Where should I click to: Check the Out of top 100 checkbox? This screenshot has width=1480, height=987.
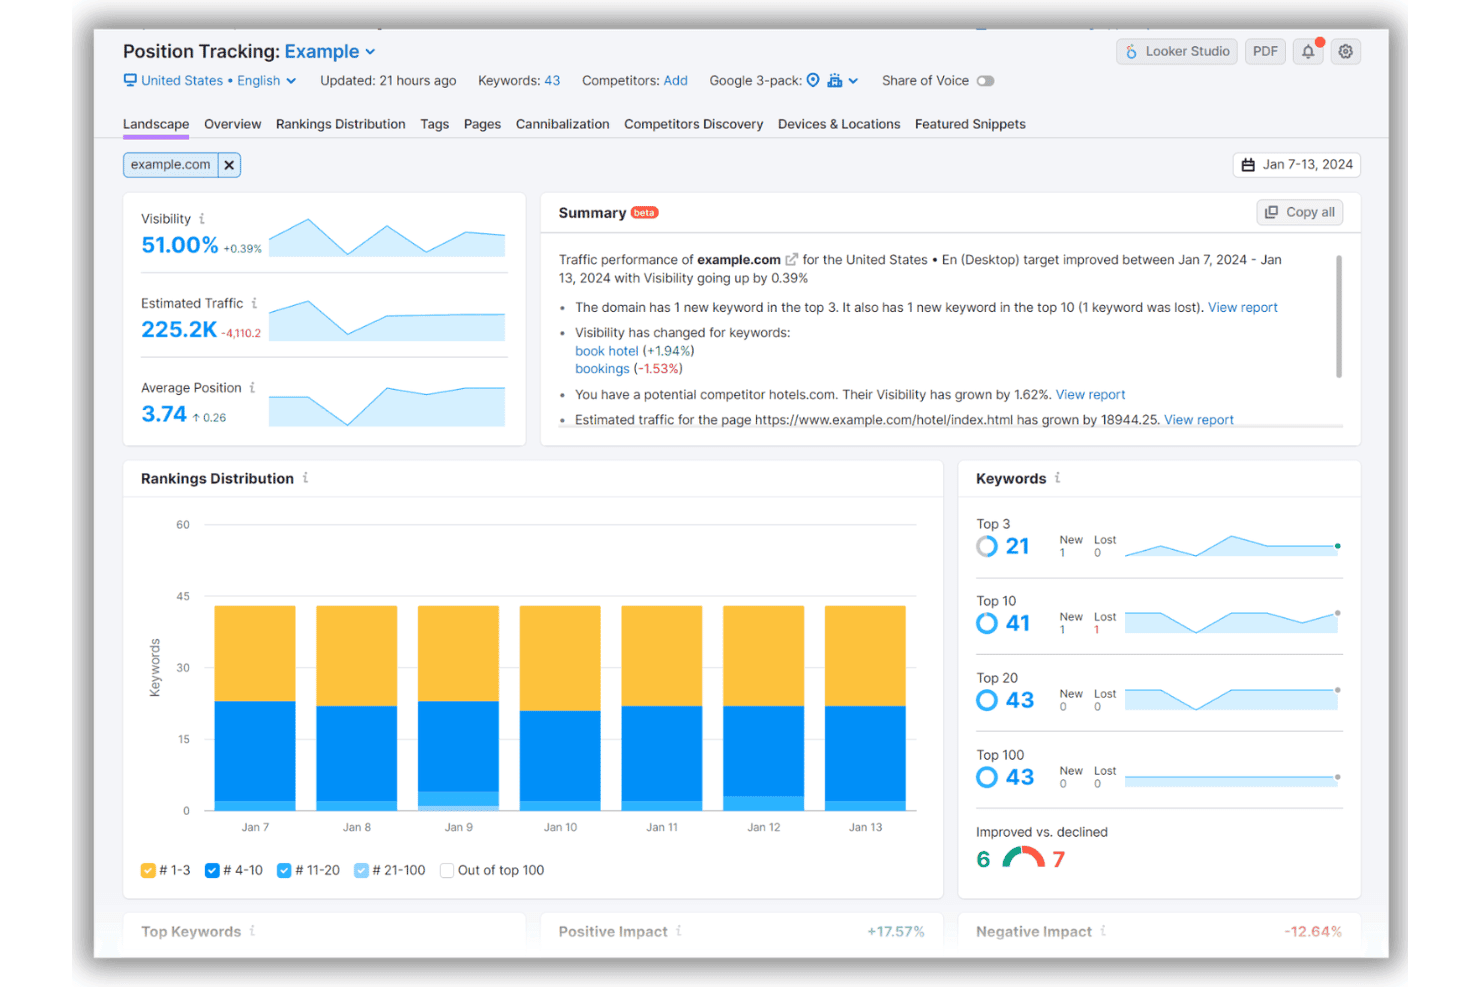447,870
